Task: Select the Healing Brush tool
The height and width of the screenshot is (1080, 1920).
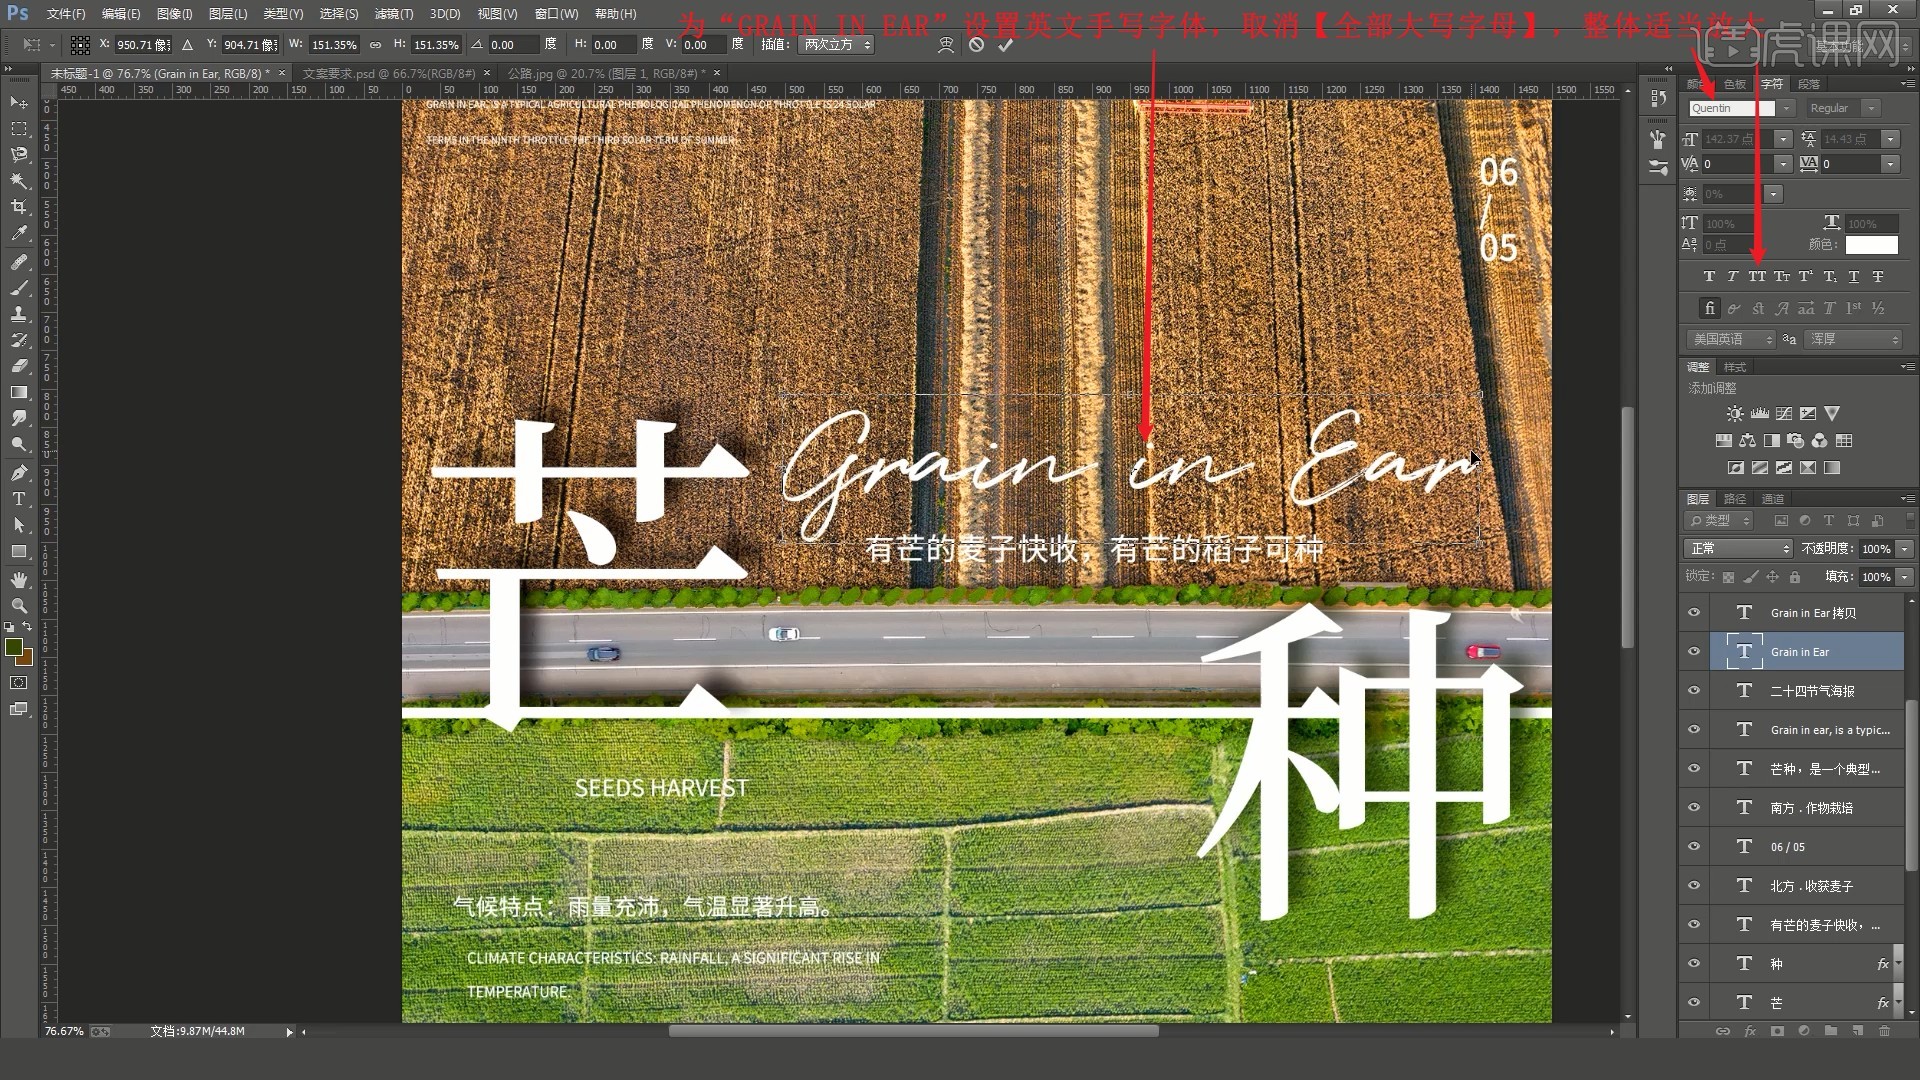Action: (x=19, y=262)
